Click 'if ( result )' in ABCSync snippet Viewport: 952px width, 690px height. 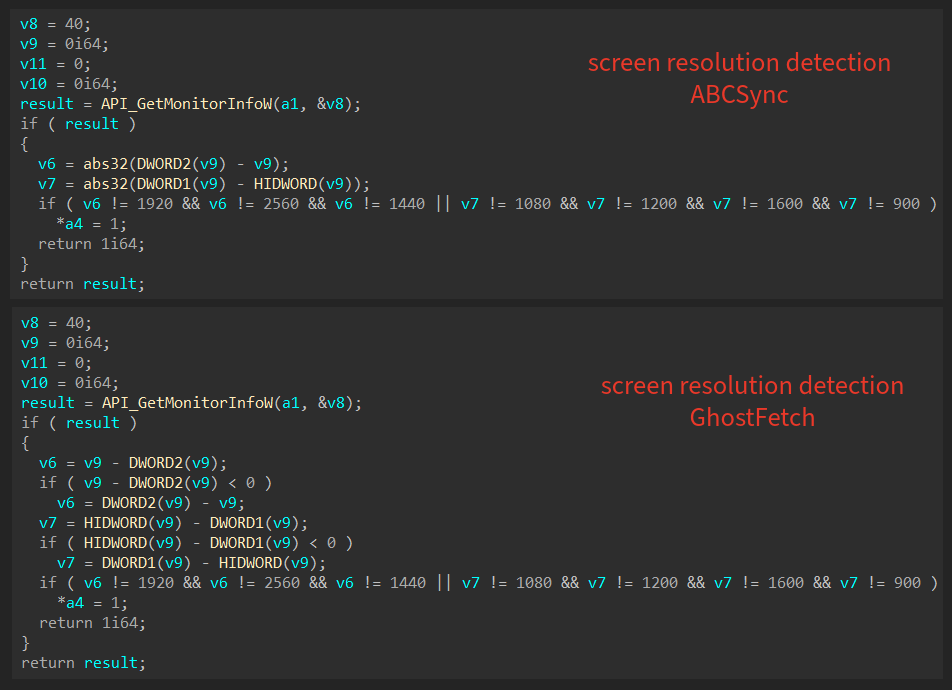[78, 124]
